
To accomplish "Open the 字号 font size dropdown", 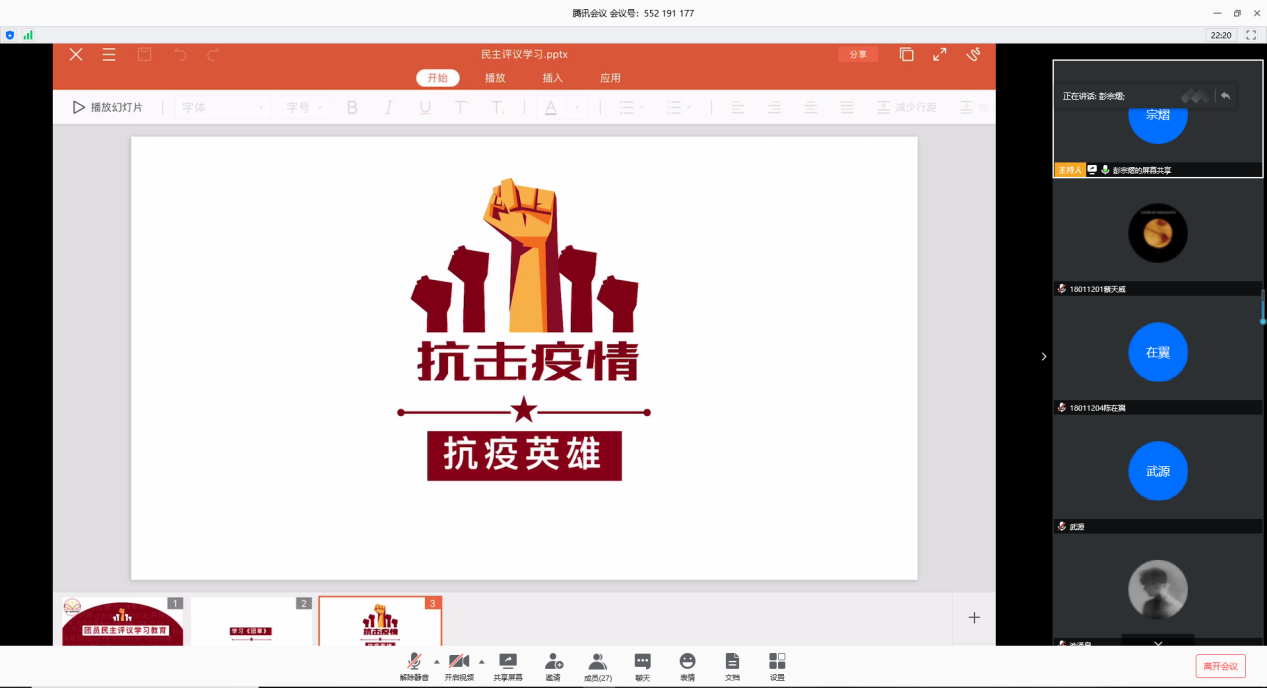I will click(304, 107).
